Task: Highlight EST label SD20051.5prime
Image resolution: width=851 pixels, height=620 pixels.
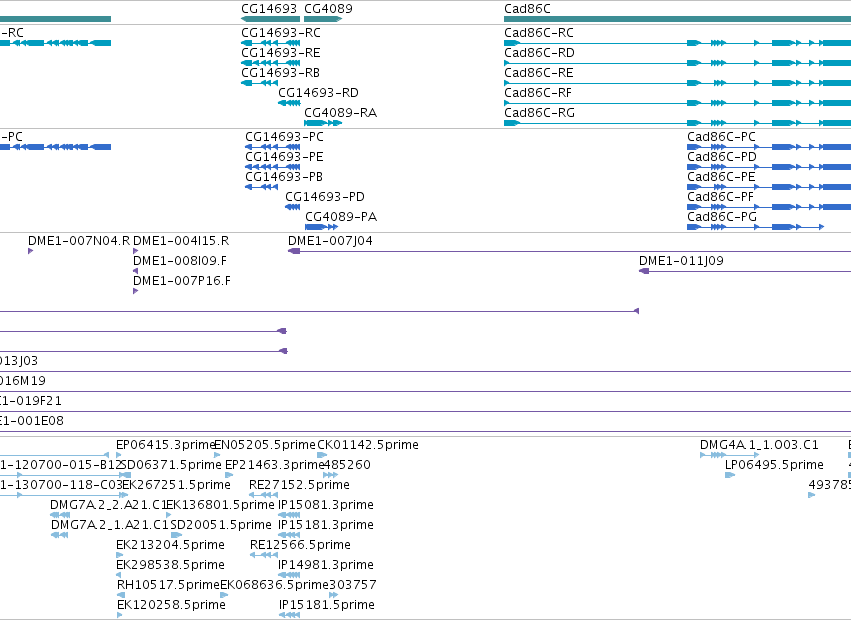Action: 221,526
